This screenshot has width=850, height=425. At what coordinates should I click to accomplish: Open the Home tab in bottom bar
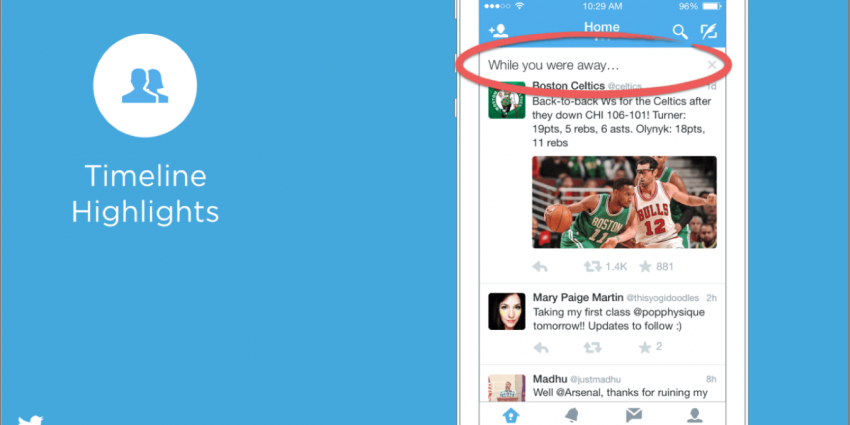[511, 415]
